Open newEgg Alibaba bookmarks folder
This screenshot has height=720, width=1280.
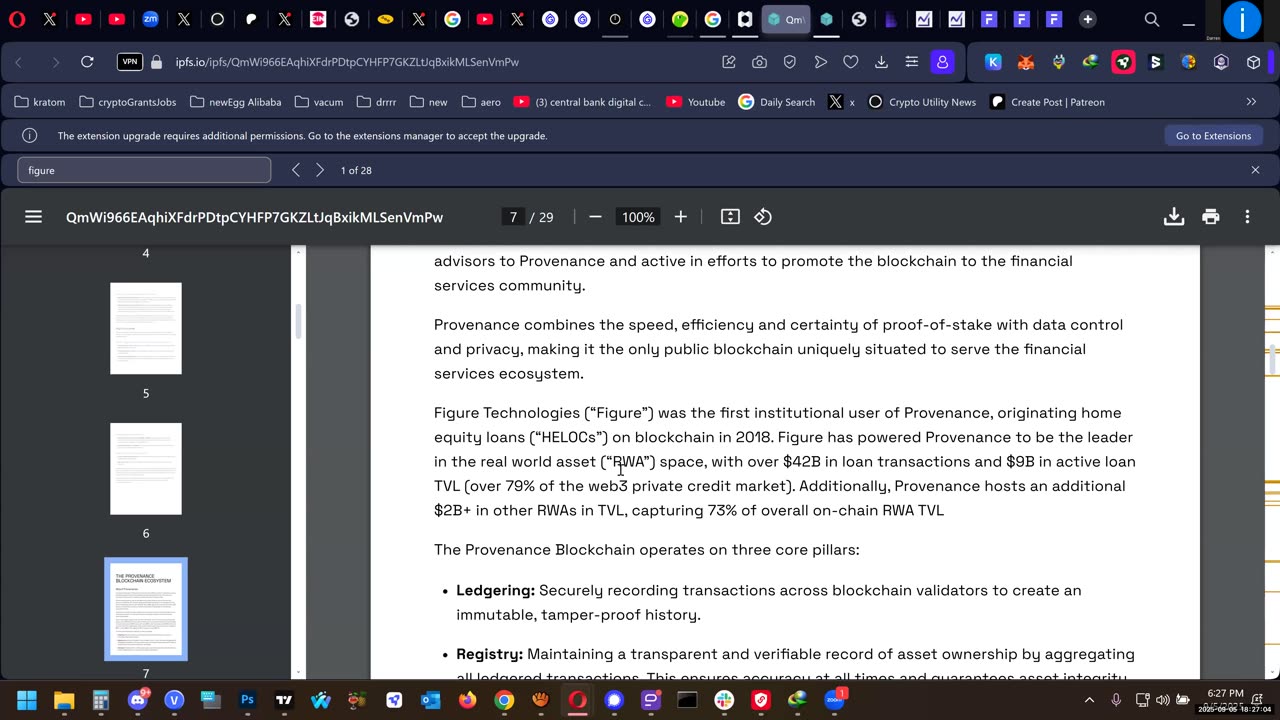point(236,102)
